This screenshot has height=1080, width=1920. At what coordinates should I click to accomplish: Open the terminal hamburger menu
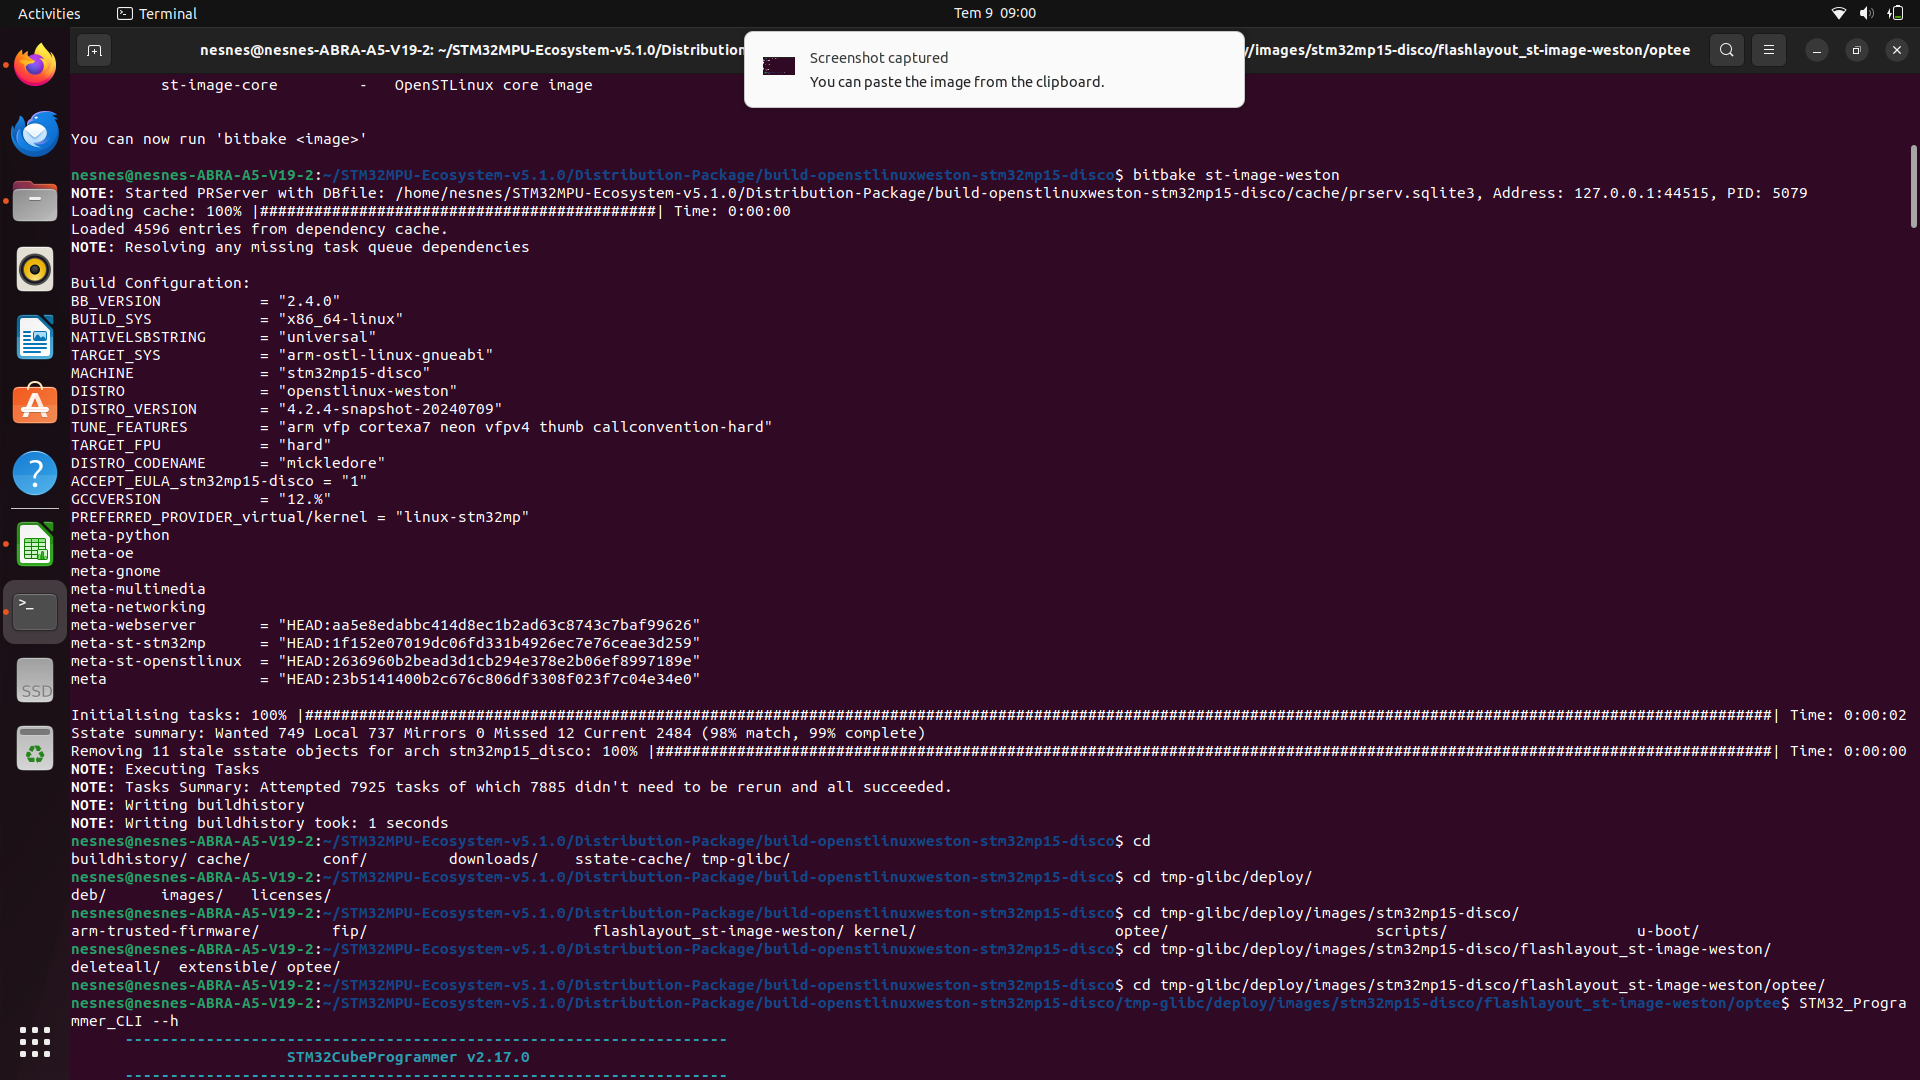click(x=1768, y=50)
